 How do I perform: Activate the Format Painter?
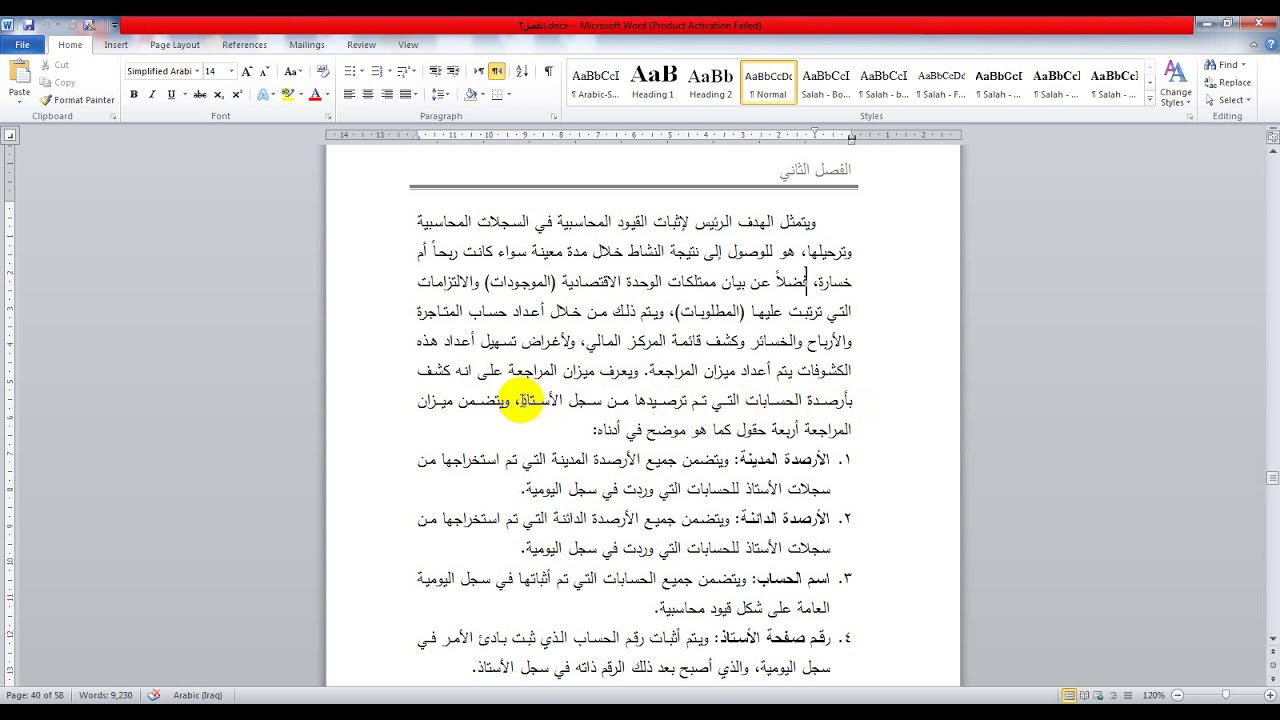tap(77, 100)
